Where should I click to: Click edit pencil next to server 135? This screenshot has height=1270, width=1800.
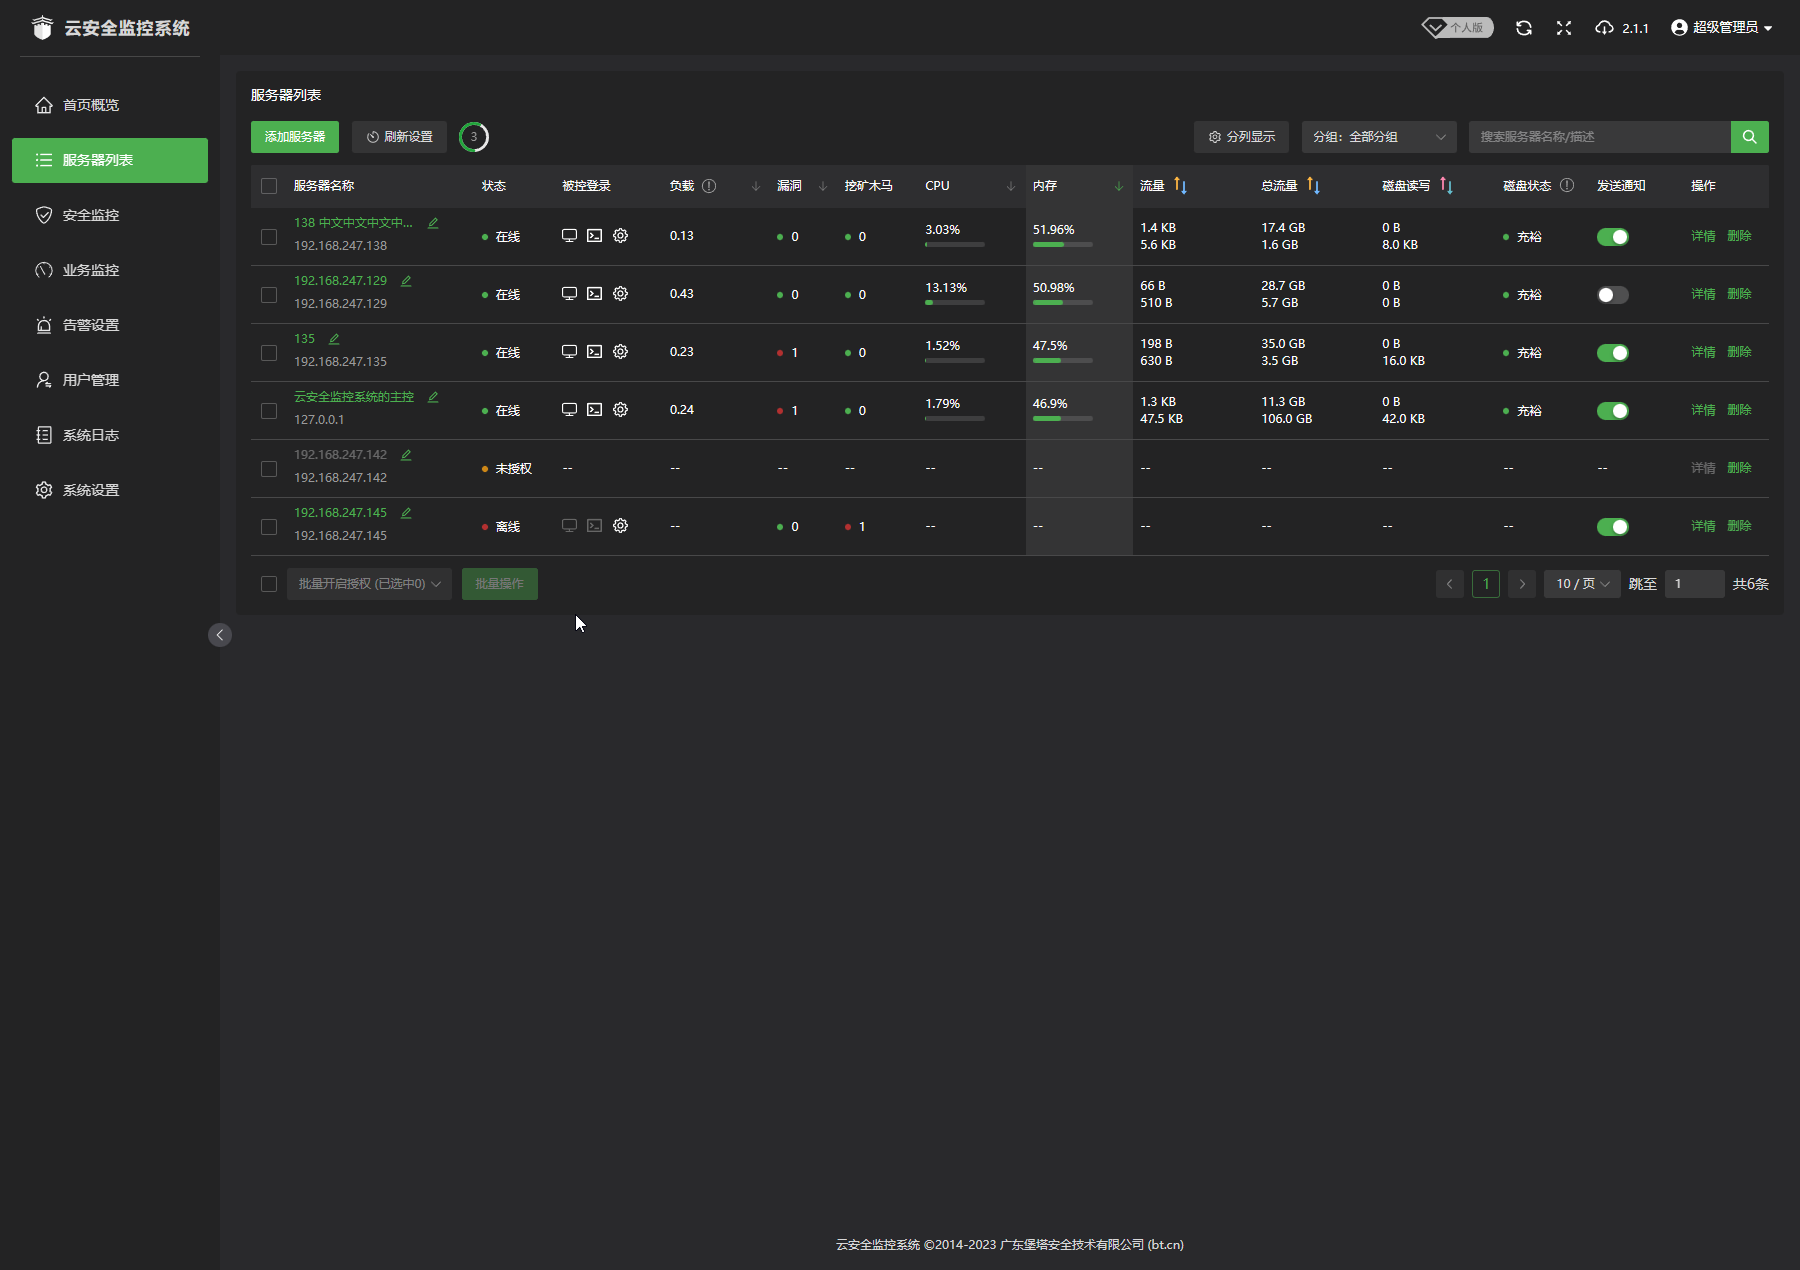coord(334,339)
